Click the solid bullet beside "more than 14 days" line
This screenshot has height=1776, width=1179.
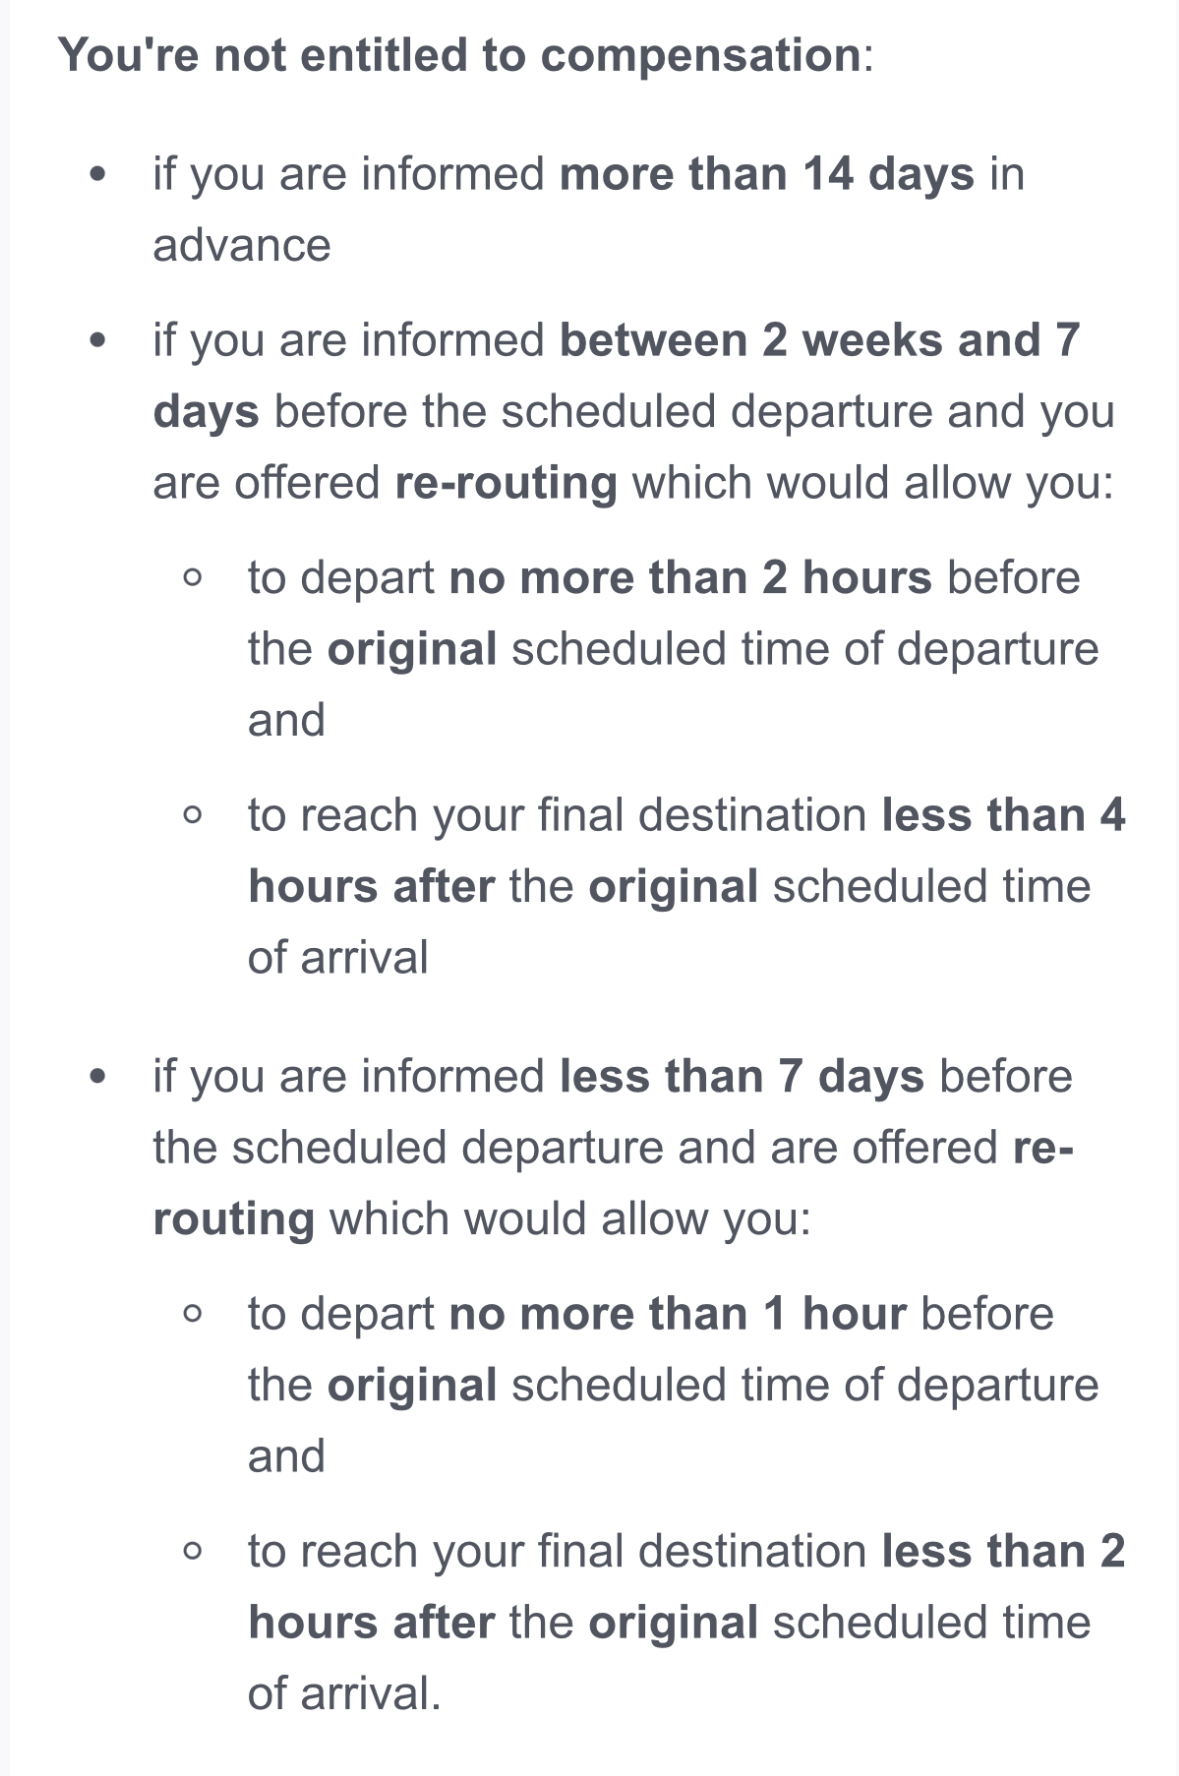(x=97, y=175)
